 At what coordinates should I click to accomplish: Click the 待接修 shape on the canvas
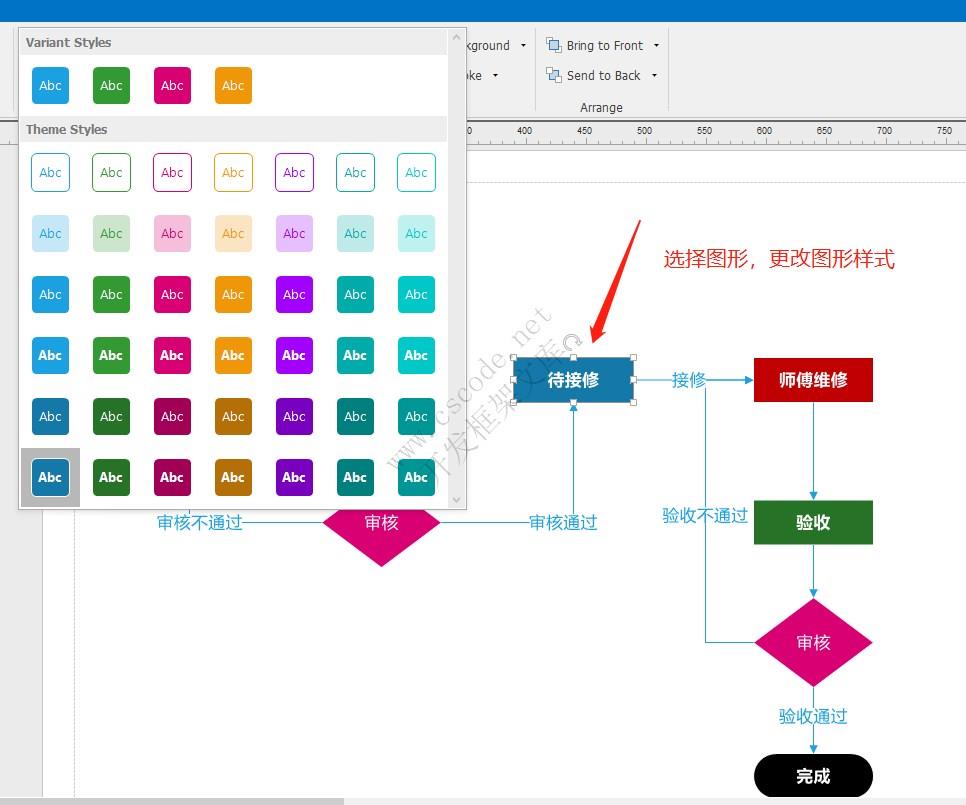tap(573, 380)
